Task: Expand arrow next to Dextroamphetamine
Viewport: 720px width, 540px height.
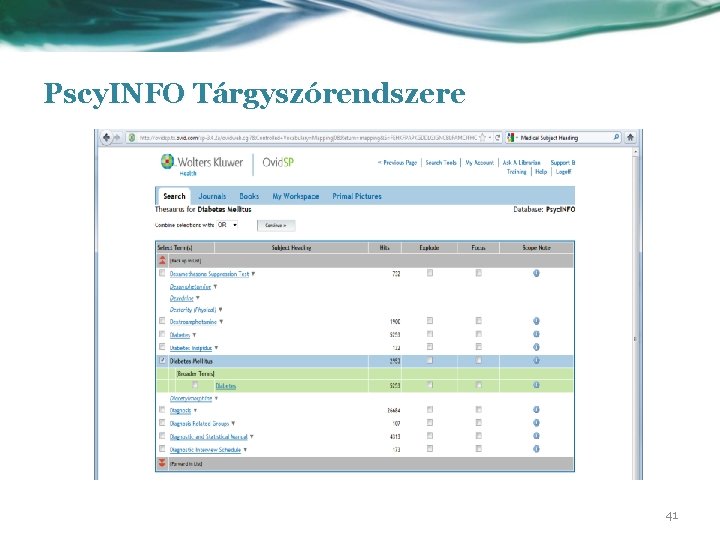Action: coord(221,321)
